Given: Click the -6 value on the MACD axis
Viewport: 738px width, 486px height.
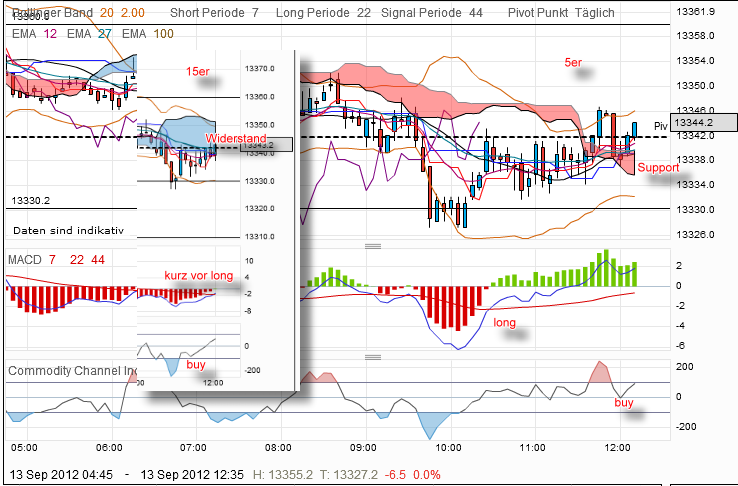Looking at the screenshot, I should [681, 346].
